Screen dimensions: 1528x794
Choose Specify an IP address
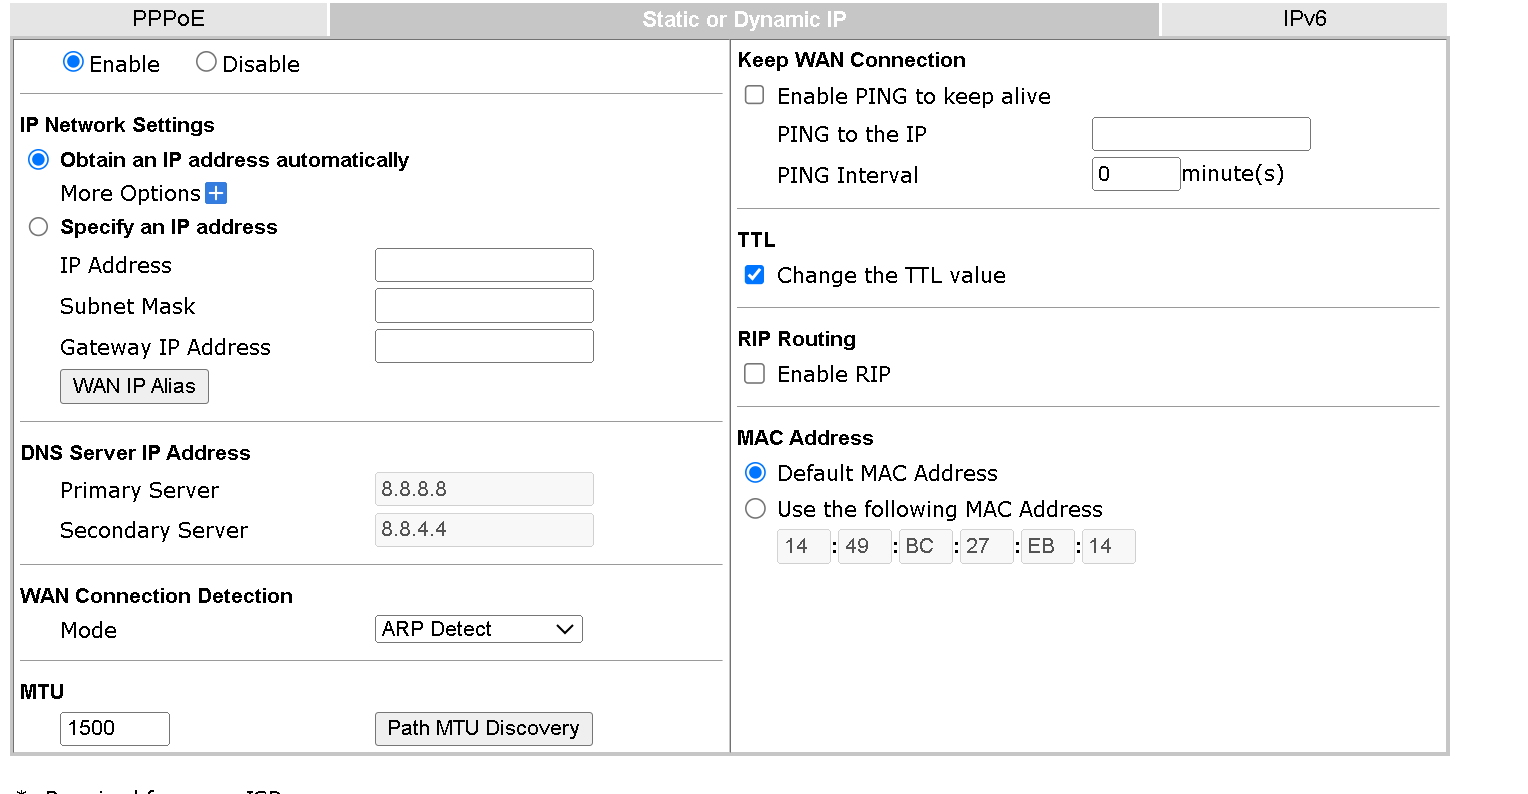[x=38, y=226]
